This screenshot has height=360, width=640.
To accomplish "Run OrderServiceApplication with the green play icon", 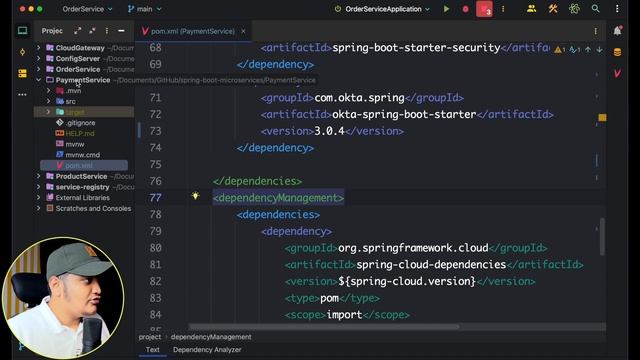I will (446, 9).
